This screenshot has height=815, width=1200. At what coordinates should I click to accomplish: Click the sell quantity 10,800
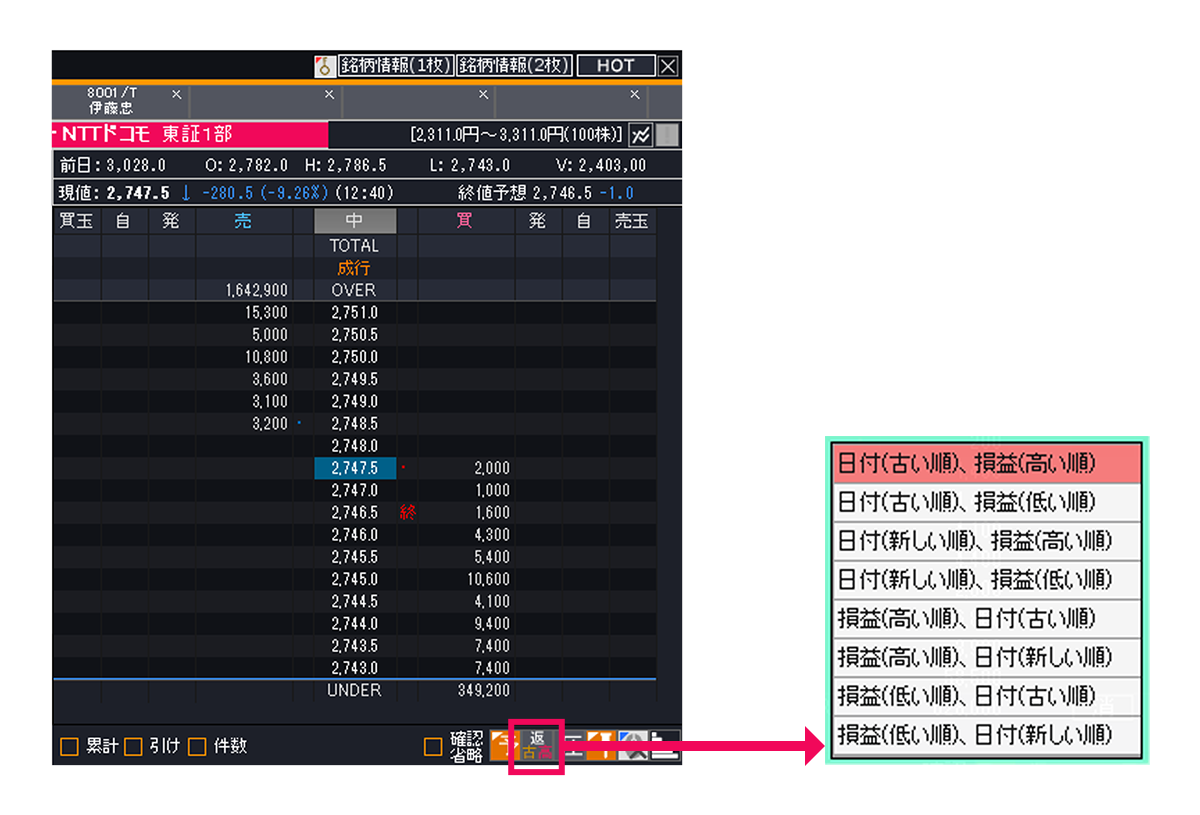(x=265, y=357)
